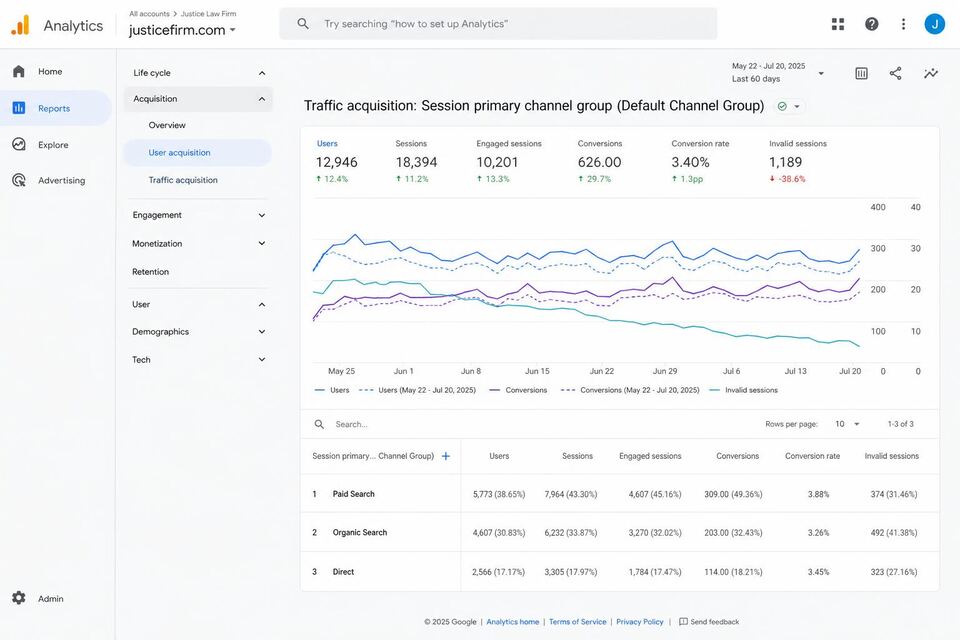Screen dimensions: 960x640
Task: Add dimension with the plus icon
Action: tap(446, 456)
